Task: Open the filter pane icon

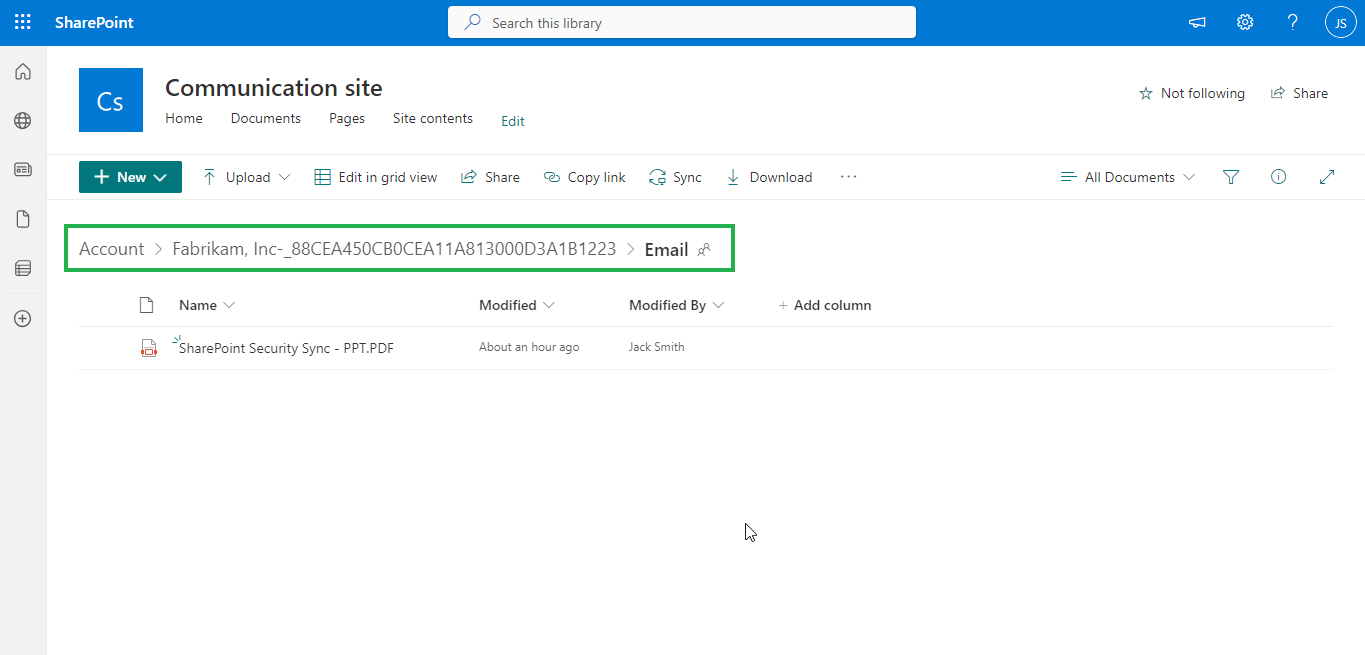Action: pyautogui.click(x=1230, y=176)
